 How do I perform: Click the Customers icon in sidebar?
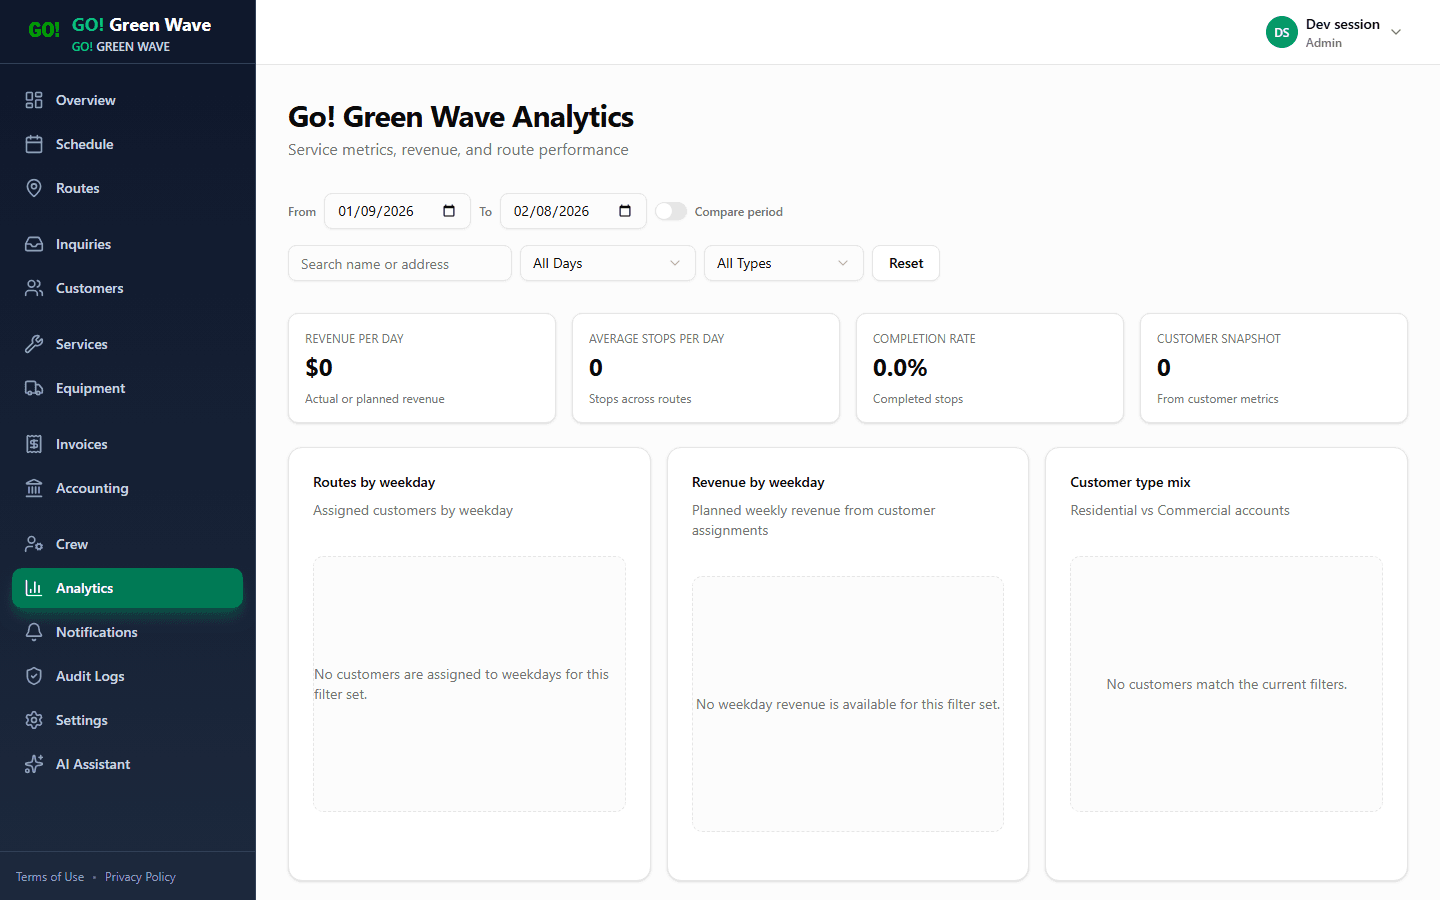coord(33,288)
